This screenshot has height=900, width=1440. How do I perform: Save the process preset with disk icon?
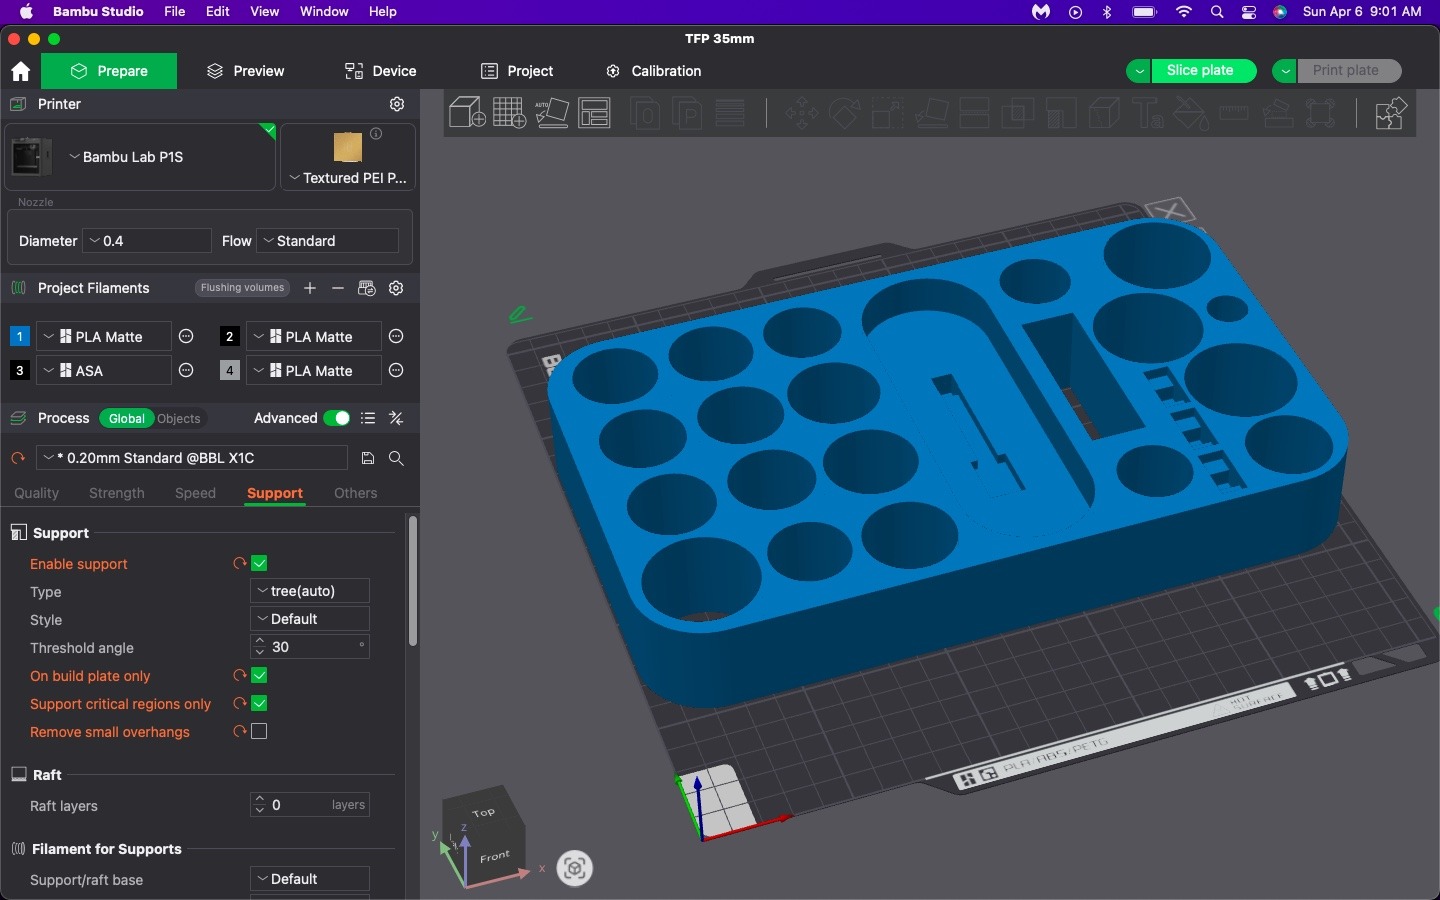pyautogui.click(x=368, y=458)
